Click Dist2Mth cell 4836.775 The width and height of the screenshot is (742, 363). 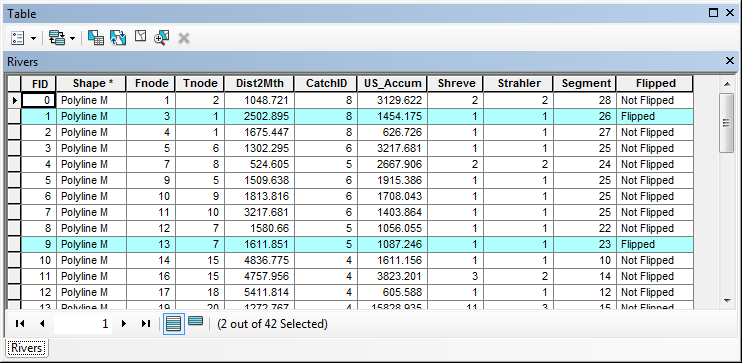click(x=259, y=260)
